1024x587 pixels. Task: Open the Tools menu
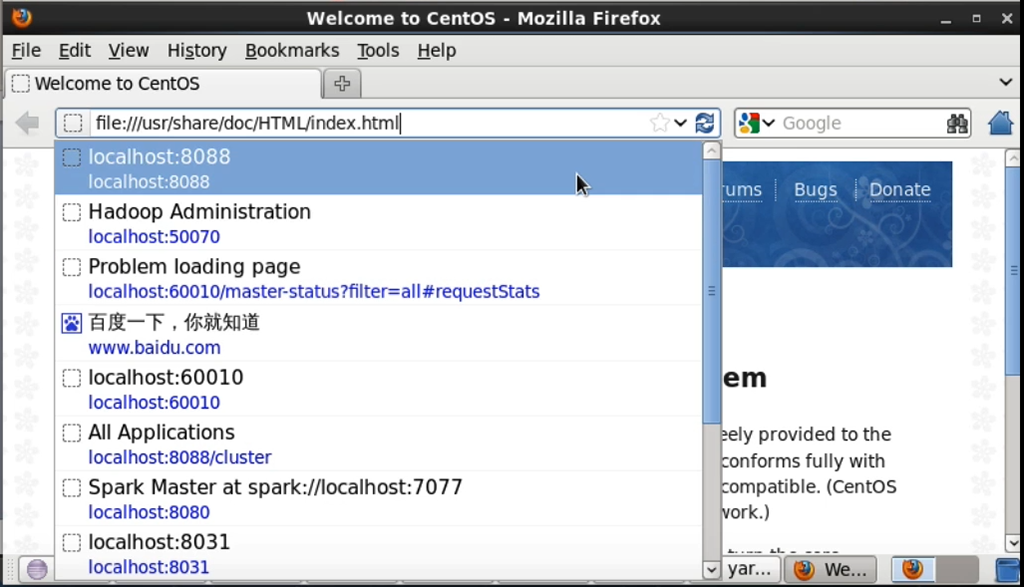377,50
